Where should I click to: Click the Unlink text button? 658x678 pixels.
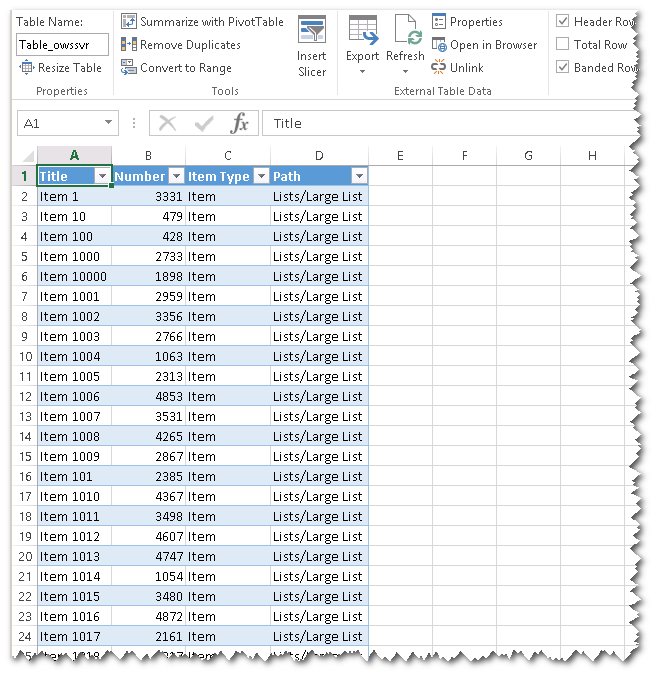pos(466,67)
